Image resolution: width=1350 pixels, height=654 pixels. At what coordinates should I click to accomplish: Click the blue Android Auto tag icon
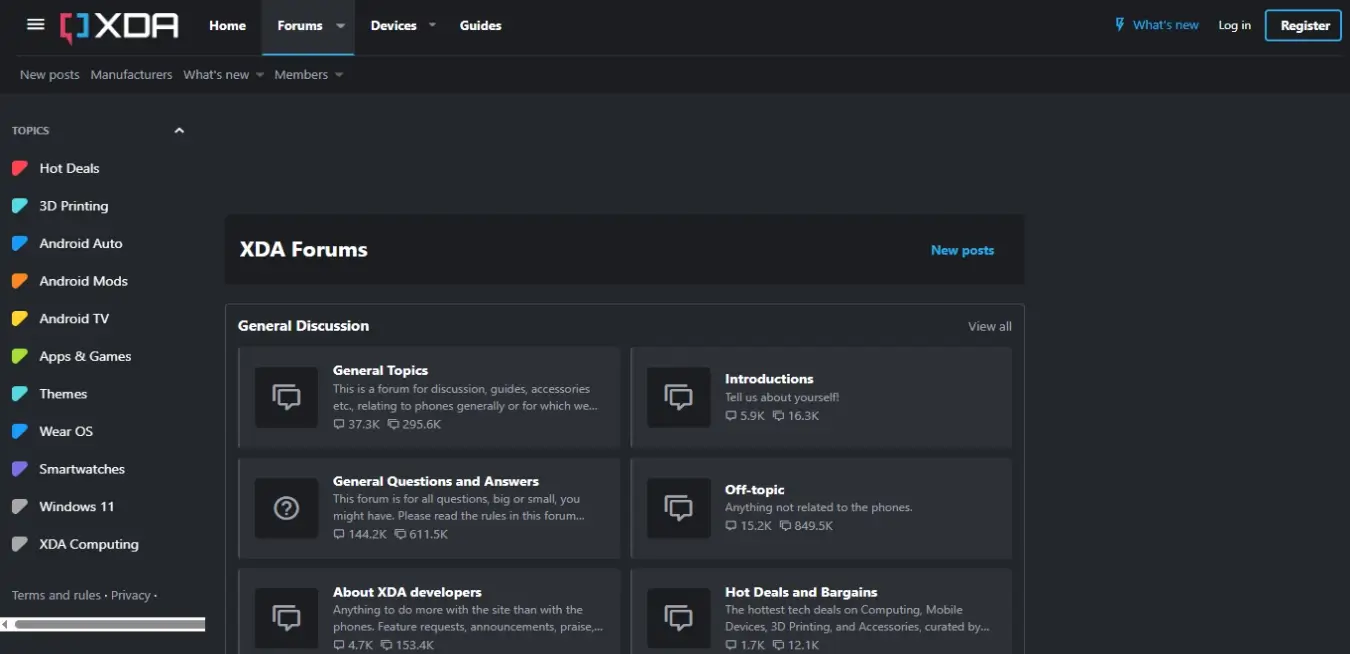click(19, 243)
